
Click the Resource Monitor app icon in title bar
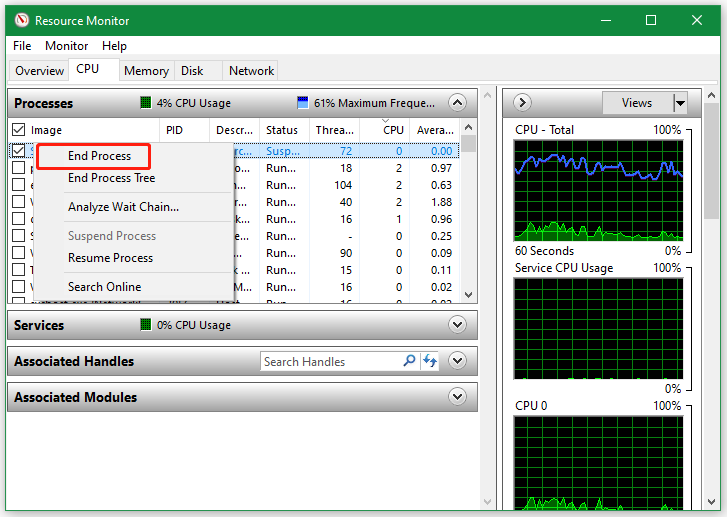tap(21, 20)
